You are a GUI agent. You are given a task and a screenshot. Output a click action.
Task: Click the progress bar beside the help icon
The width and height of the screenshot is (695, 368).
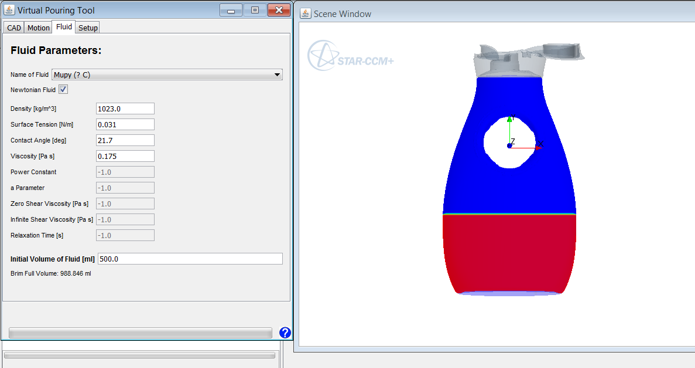coord(140,333)
